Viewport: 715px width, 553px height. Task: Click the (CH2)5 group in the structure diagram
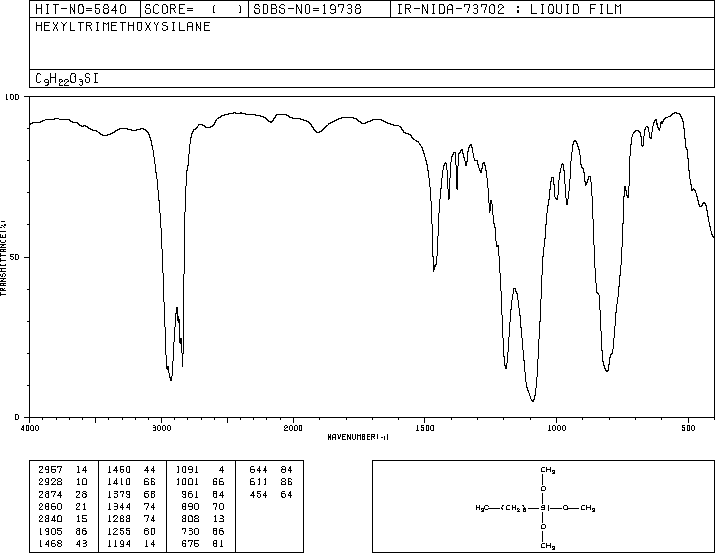(514, 508)
